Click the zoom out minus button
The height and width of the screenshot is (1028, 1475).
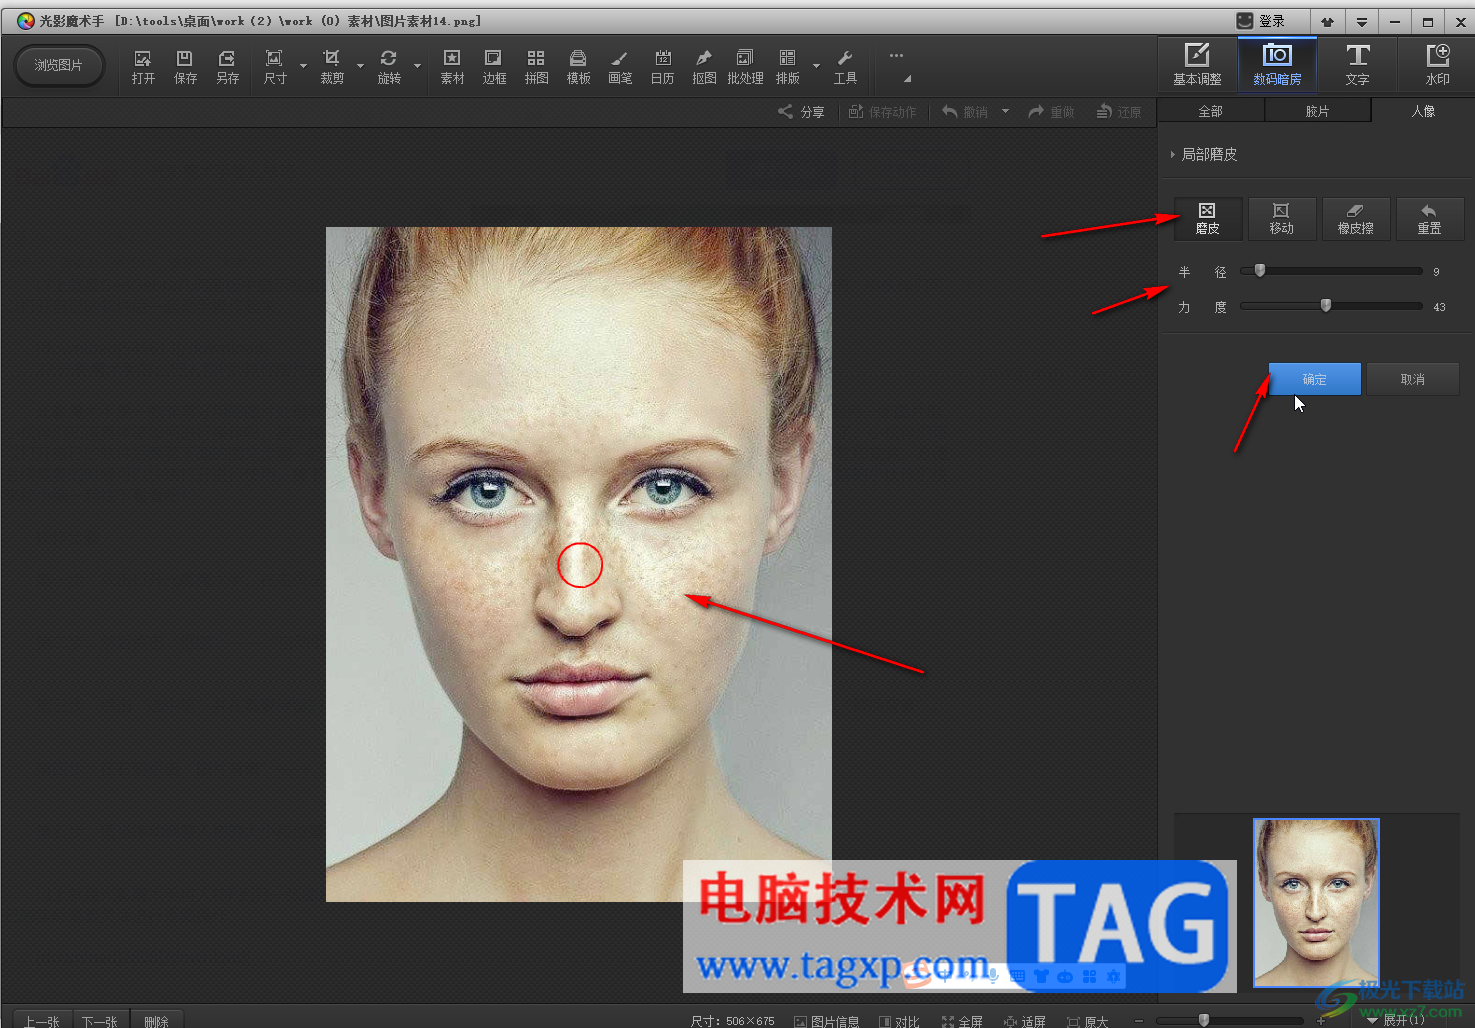(1139, 1021)
